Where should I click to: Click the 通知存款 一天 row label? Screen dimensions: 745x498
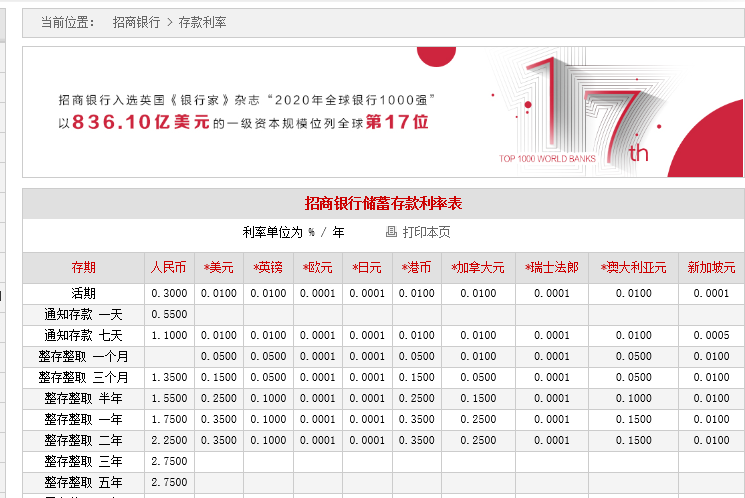click(x=84, y=315)
